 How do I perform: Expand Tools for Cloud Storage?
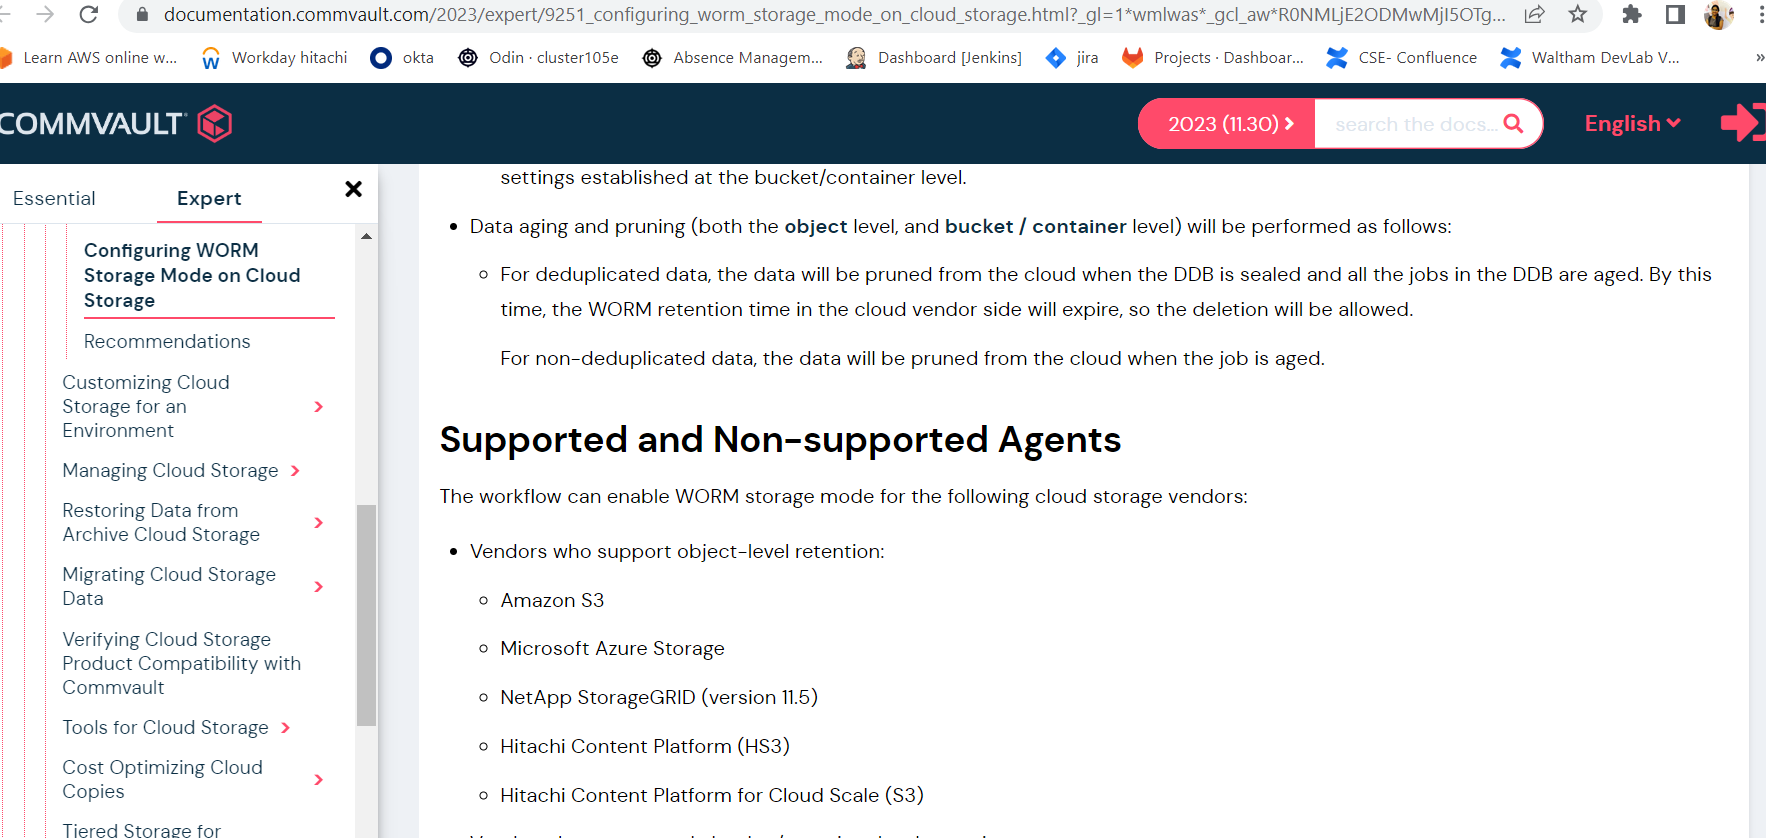[285, 728]
